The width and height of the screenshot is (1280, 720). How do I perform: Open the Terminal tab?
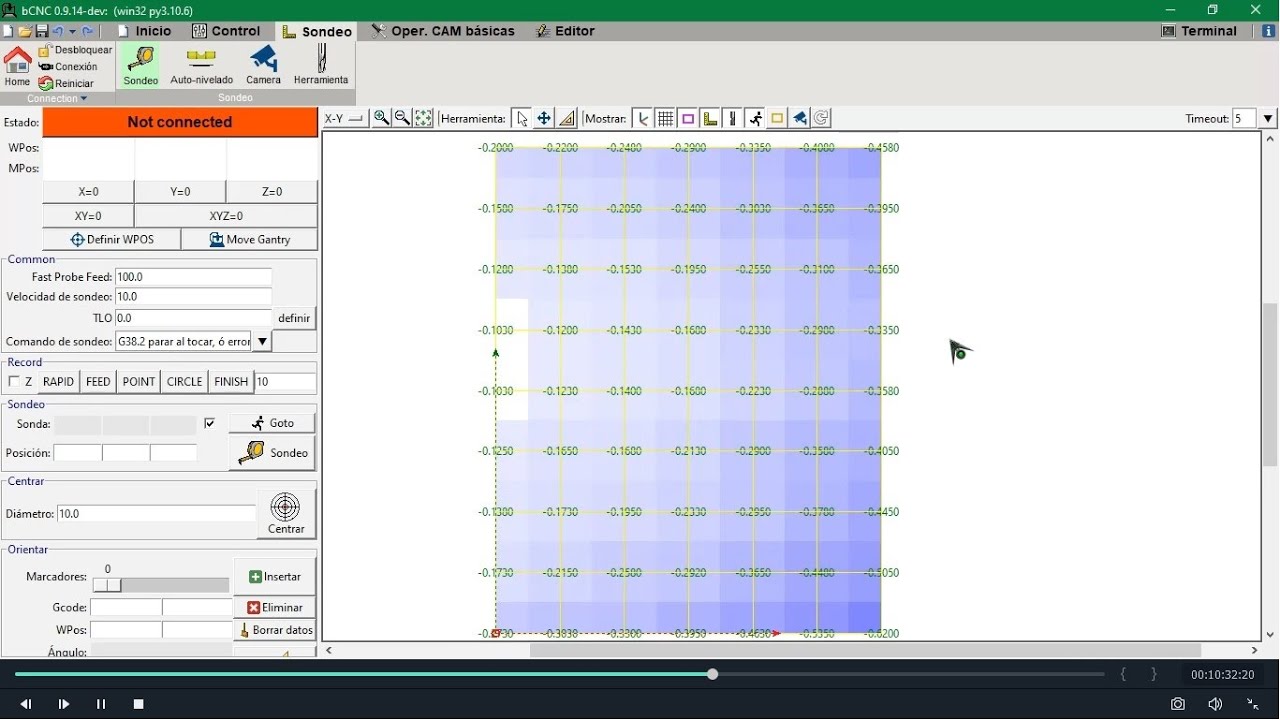click(x=1199, y=31)
